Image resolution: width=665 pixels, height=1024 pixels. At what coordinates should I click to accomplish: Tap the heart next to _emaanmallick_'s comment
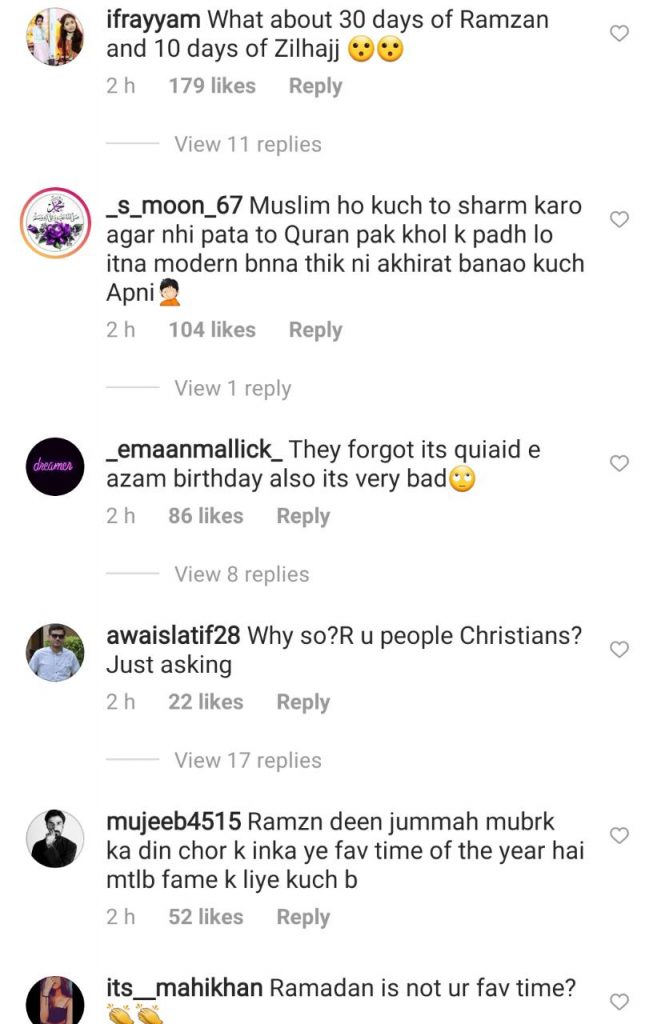(x=619, y=463)
